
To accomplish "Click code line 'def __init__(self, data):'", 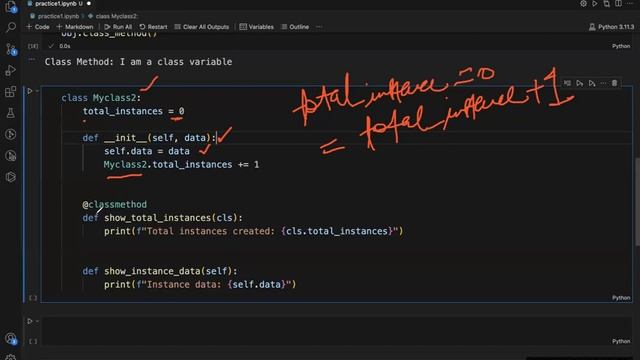I will 149,138.
